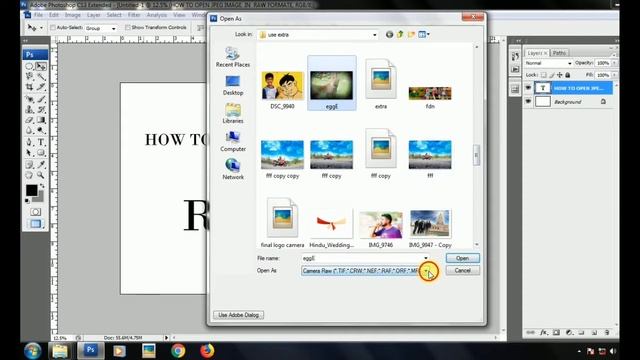The width and height of the screenshot is (640, 360).
Task: Enable Show Transform Controls checkbox
Action: (x=128, y=27)
